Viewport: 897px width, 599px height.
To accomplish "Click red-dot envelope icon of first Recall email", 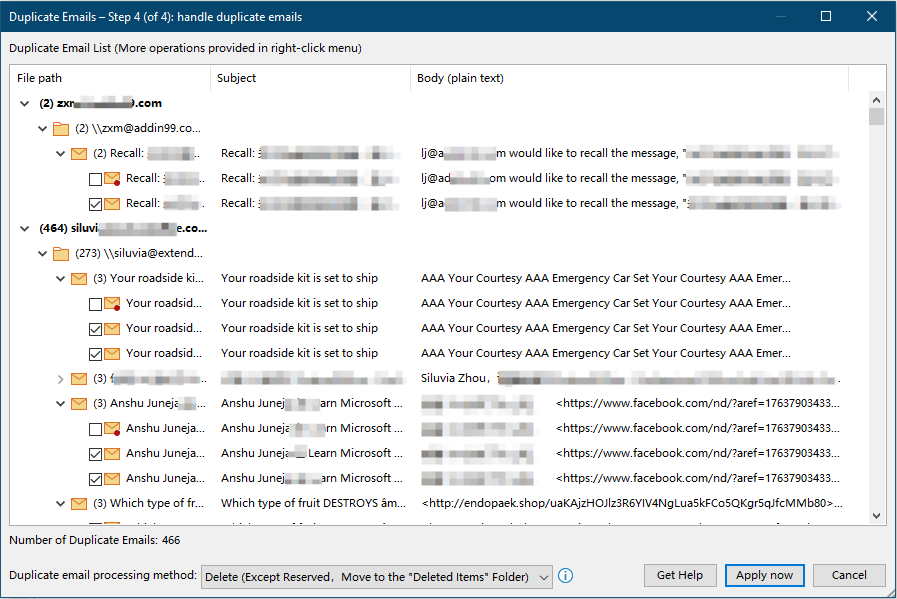I will click(x=113, y=179).
